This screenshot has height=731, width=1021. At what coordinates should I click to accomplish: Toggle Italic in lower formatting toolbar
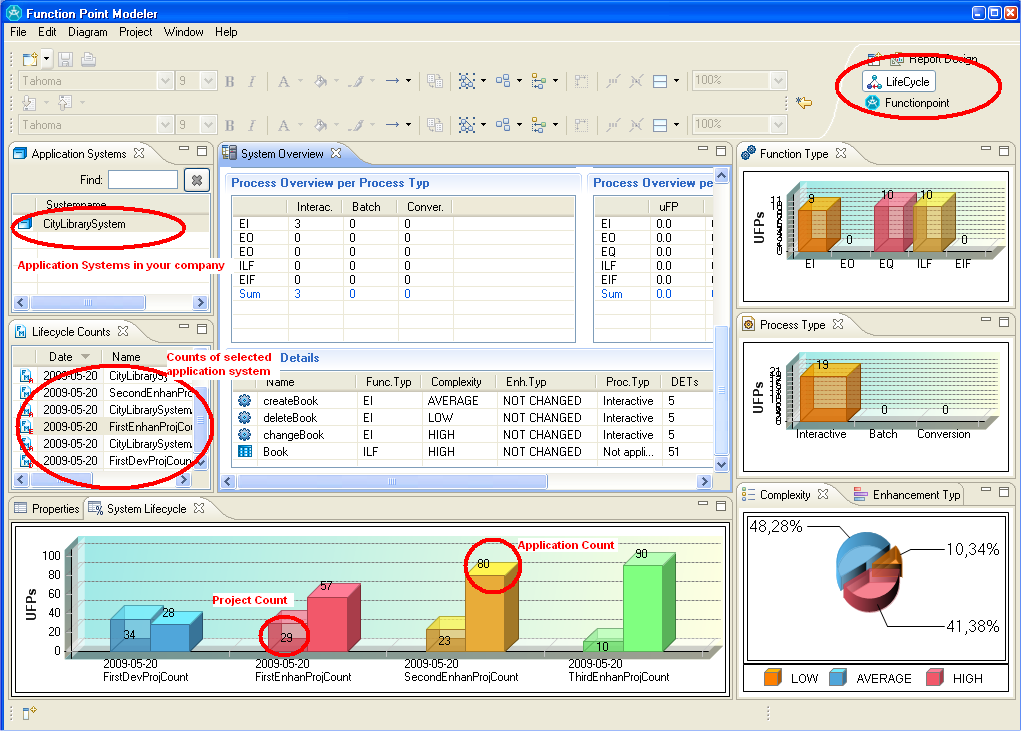coord(252,125)
